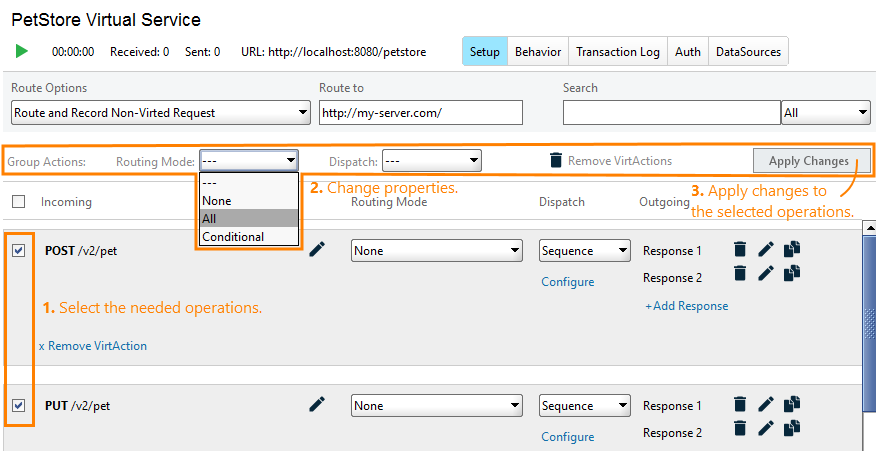Uncheck the POST /v2/pet operation checkbox

coord(18,250)
